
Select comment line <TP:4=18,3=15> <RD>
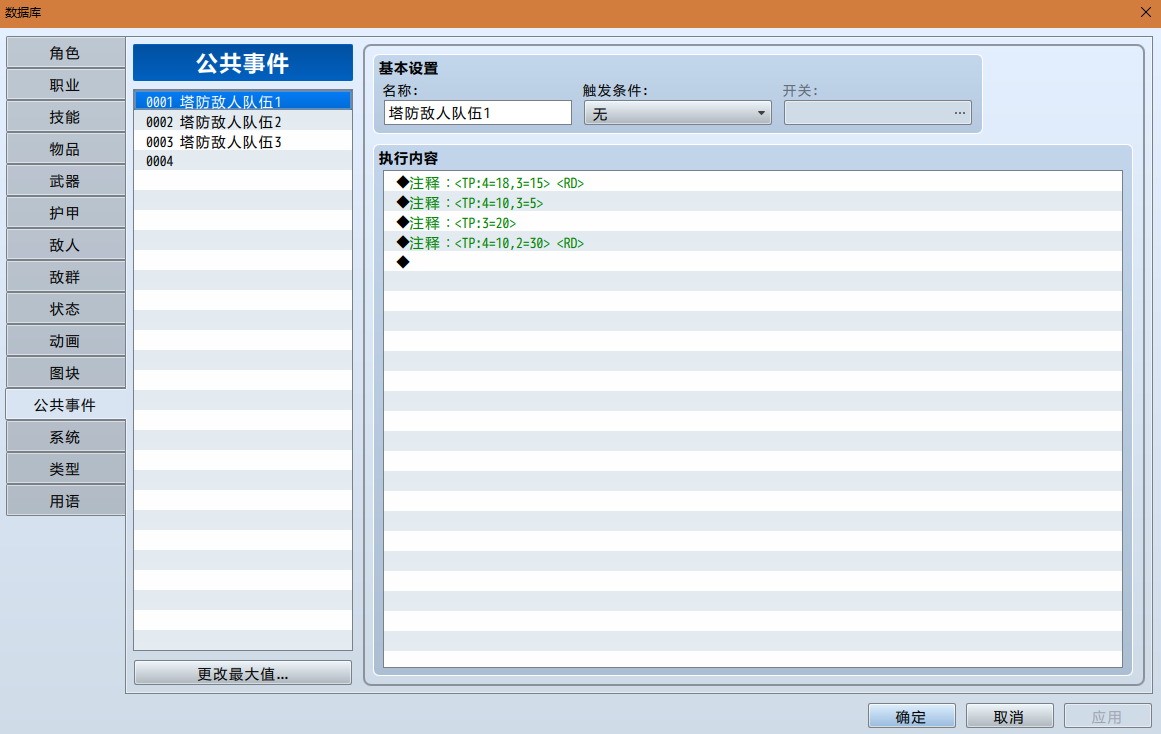[752, 182]
